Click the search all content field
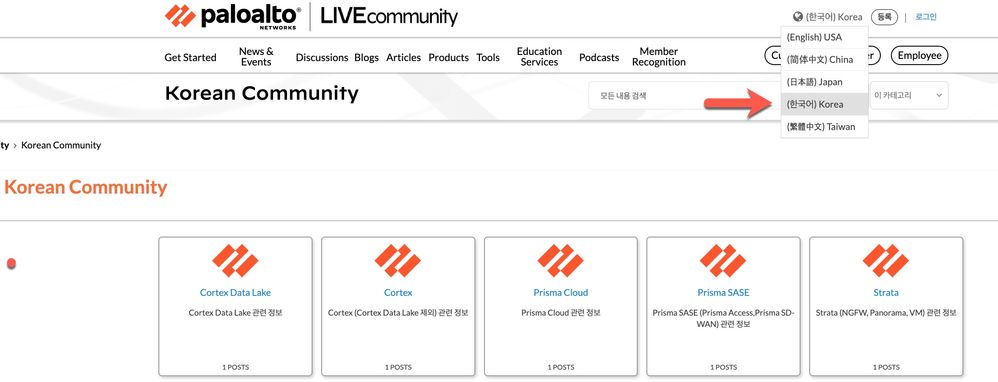Viewport: 998px width, 382px height. coord(684,96)
